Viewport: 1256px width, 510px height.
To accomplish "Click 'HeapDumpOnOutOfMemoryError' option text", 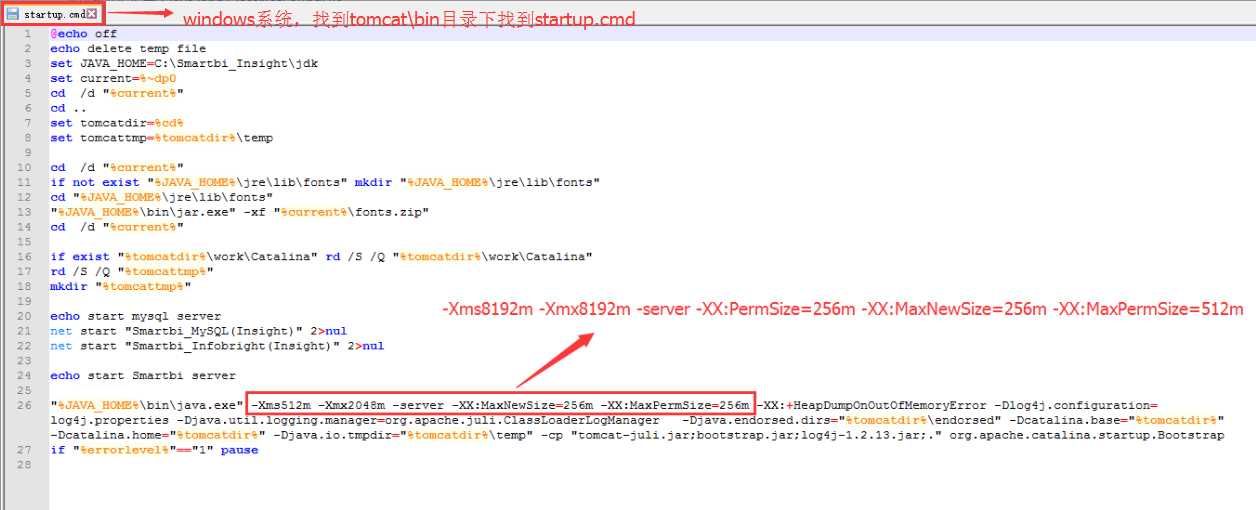I will 890,405.
